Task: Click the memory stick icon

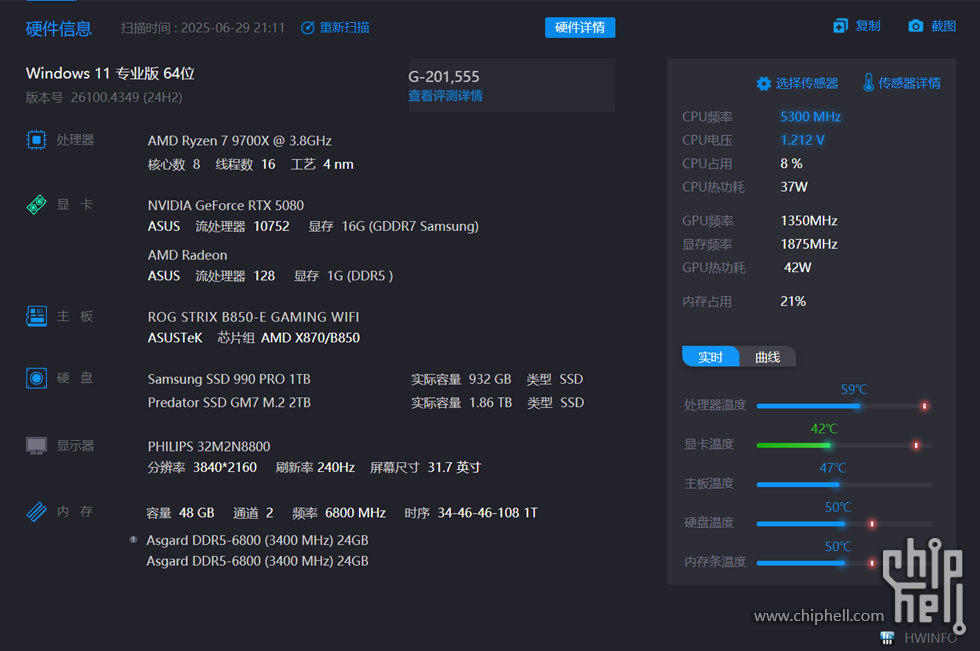Action: (36, 512)
